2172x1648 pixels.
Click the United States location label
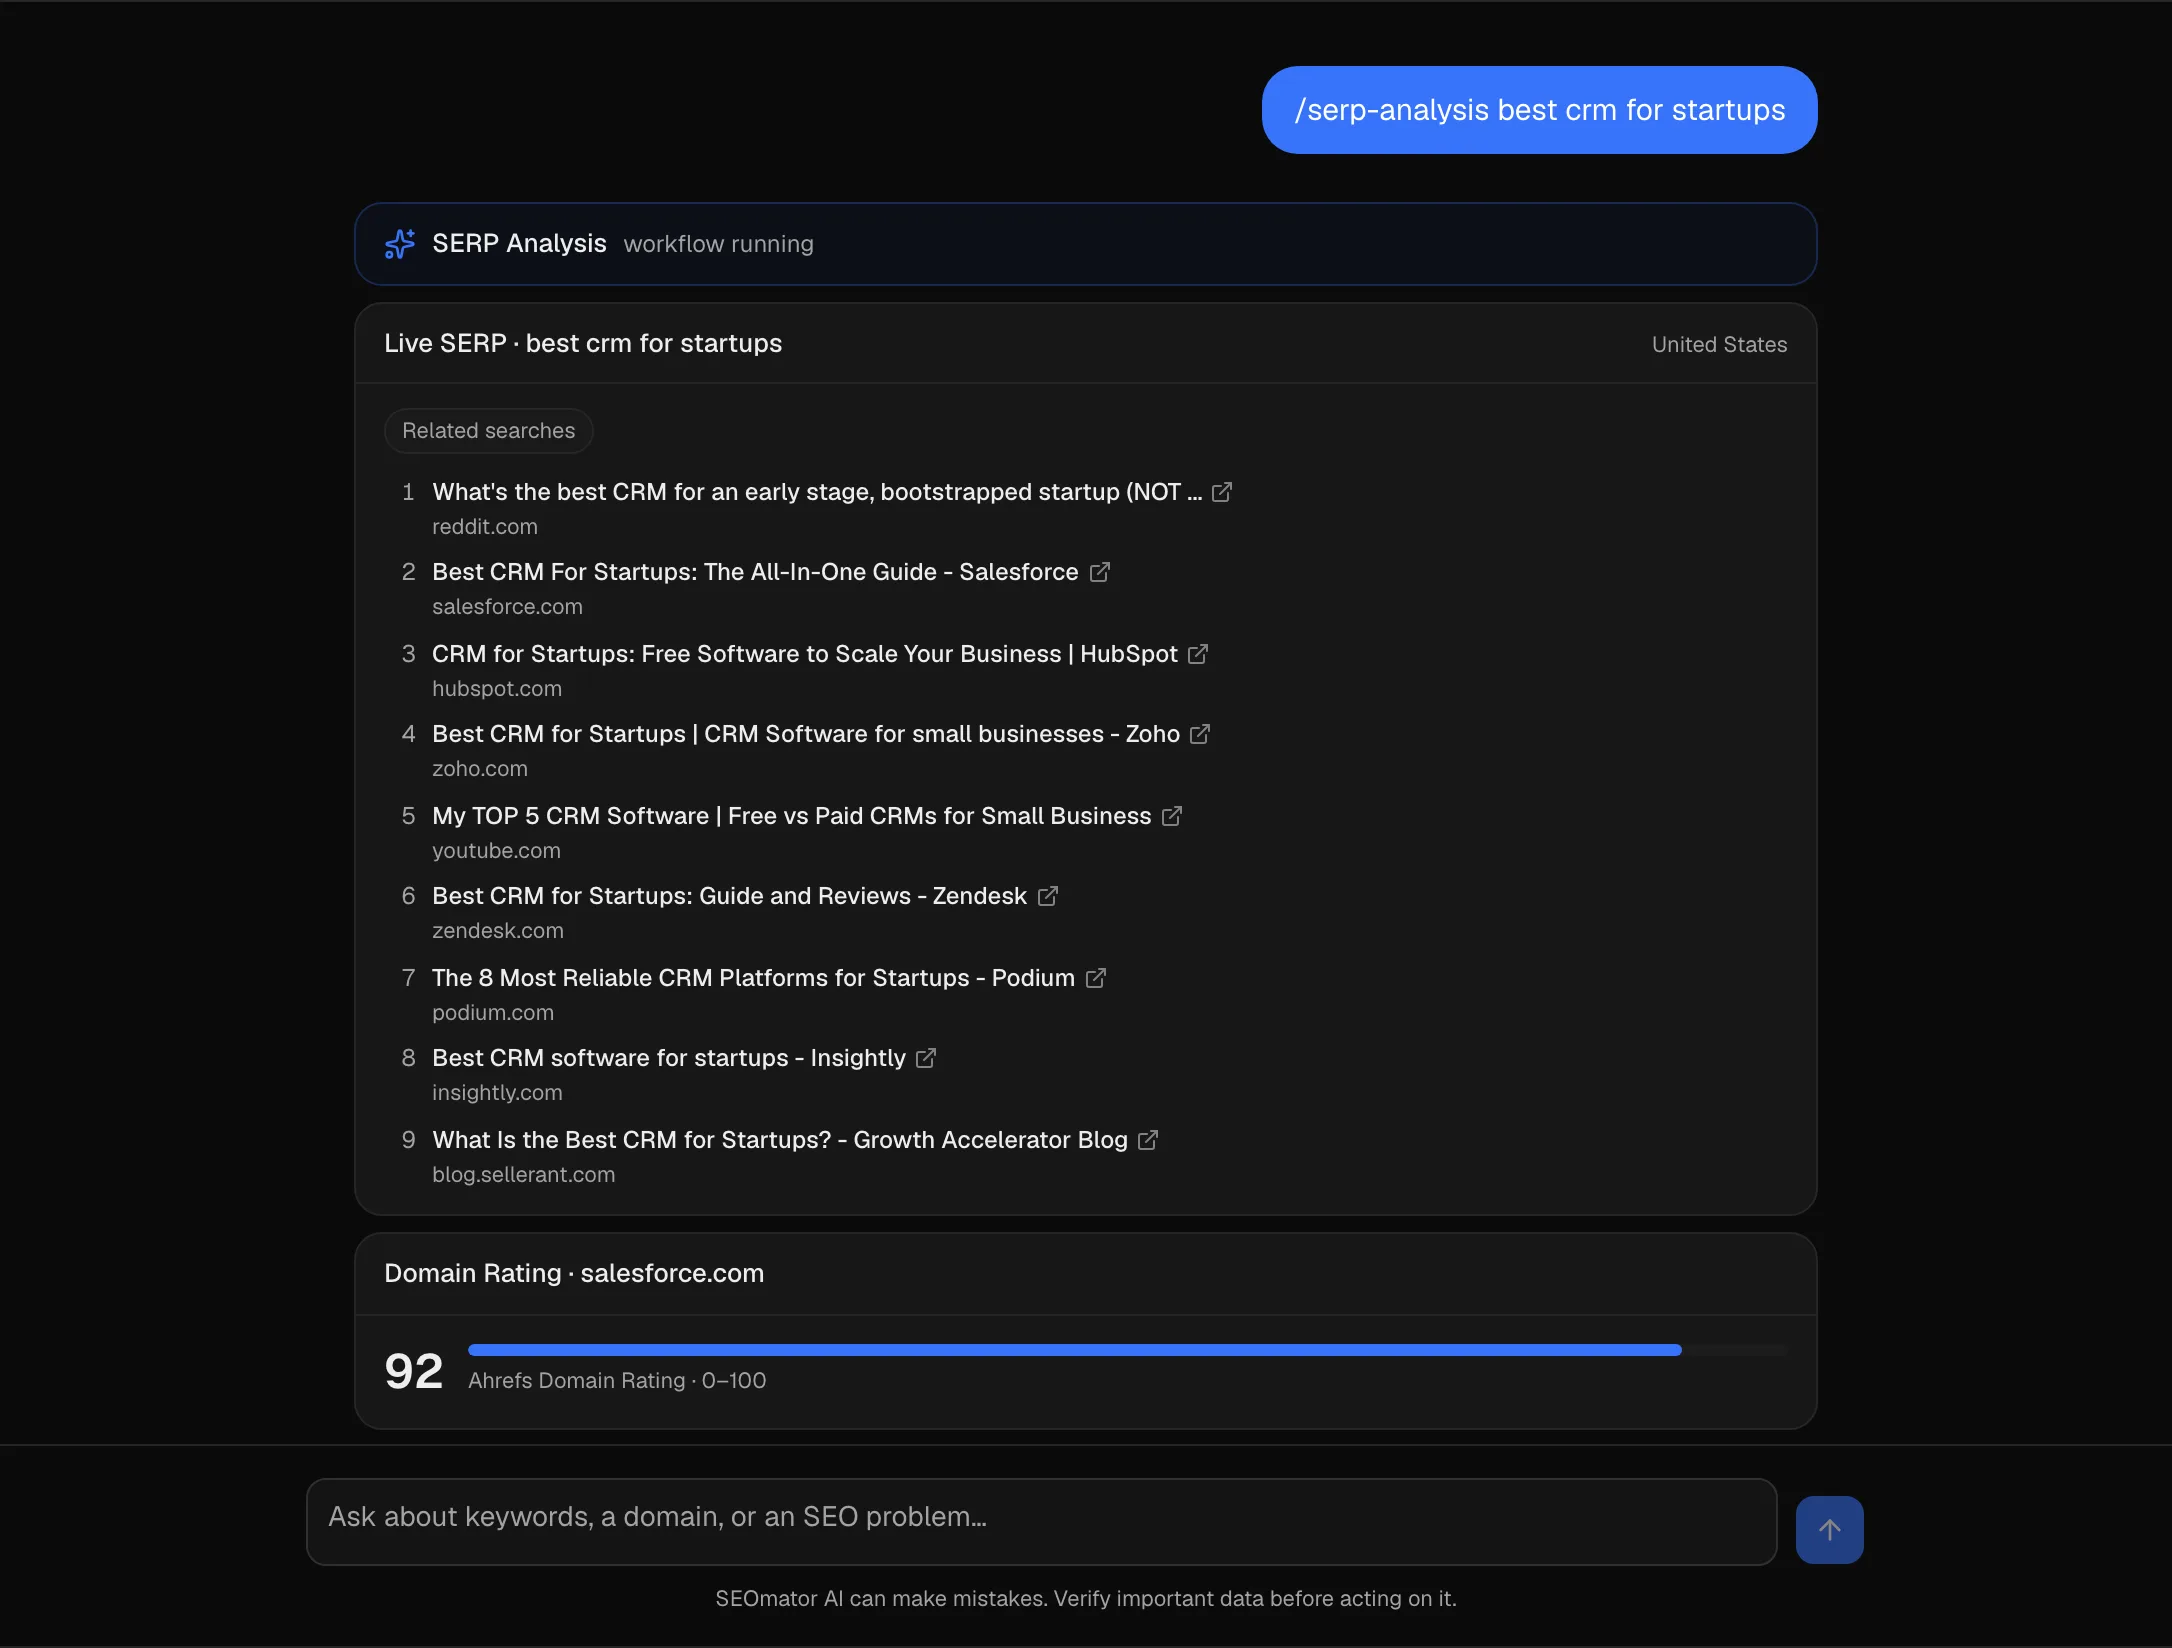[1719, 345]
